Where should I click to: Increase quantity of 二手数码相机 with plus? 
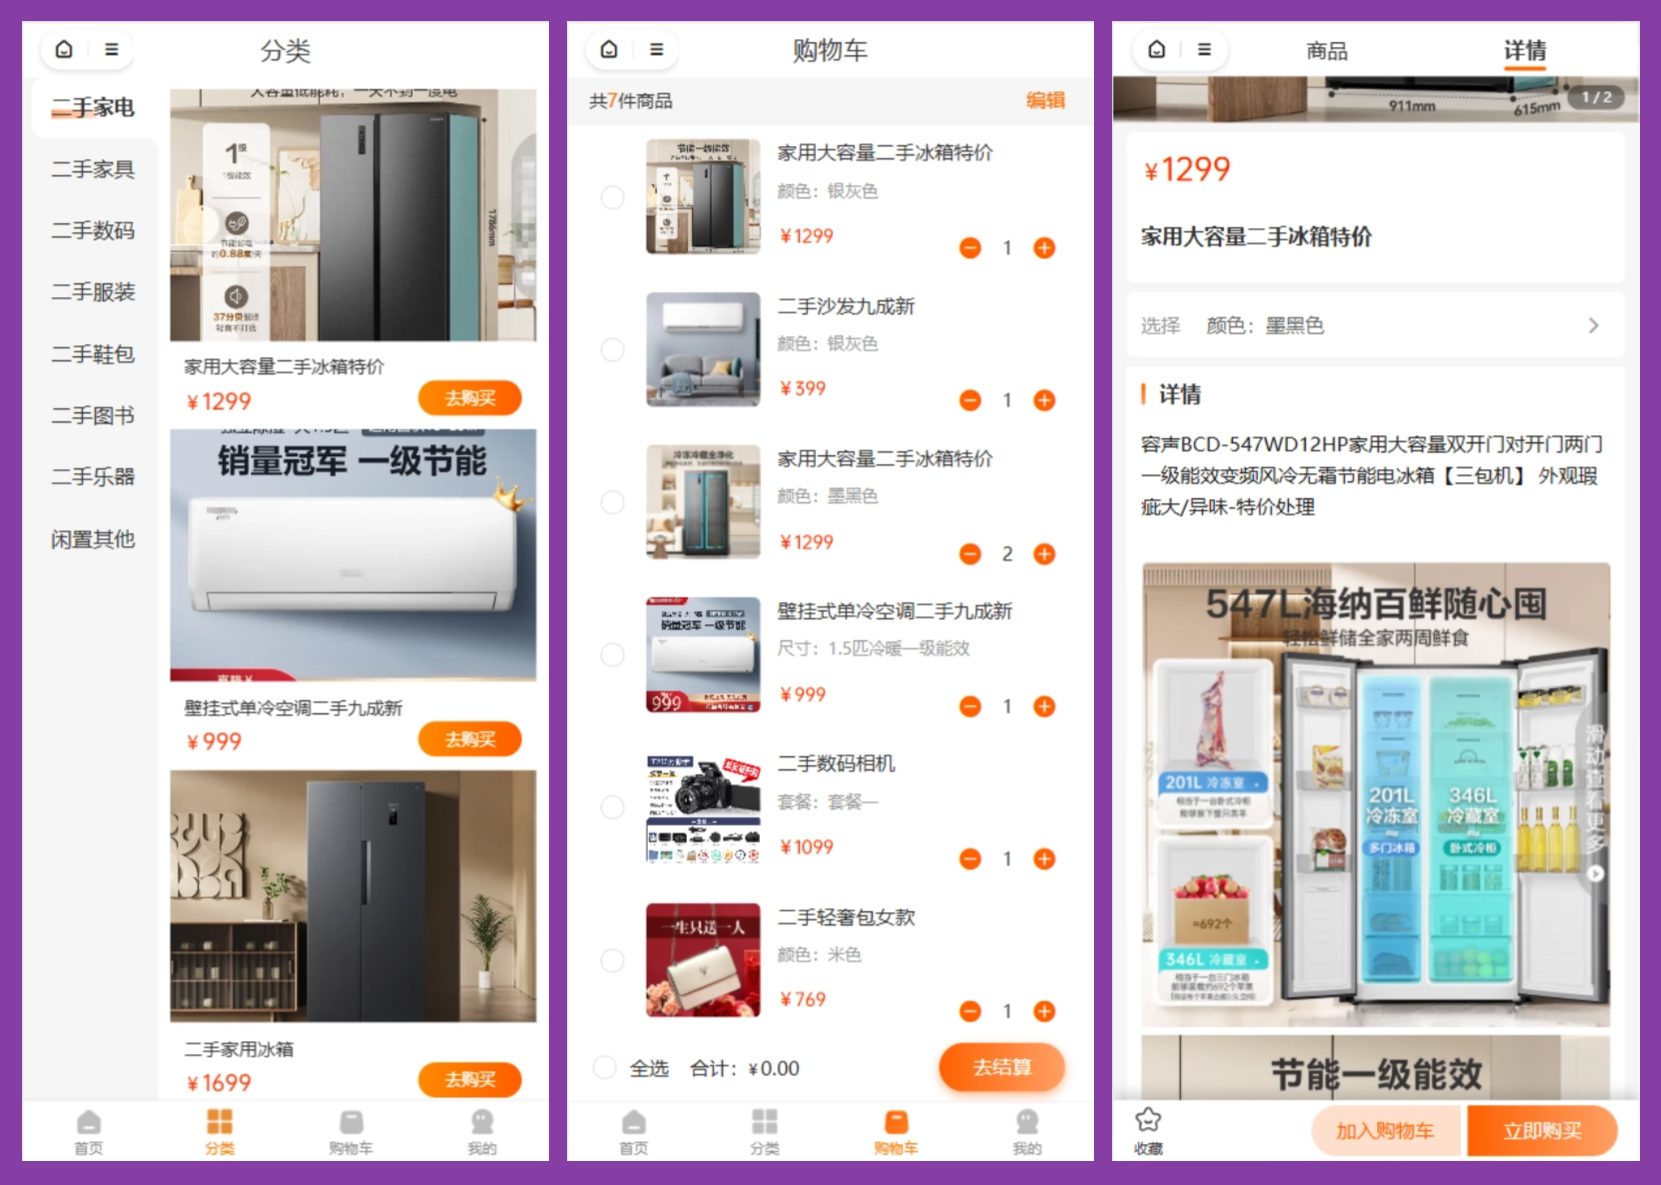point(1044,859)
